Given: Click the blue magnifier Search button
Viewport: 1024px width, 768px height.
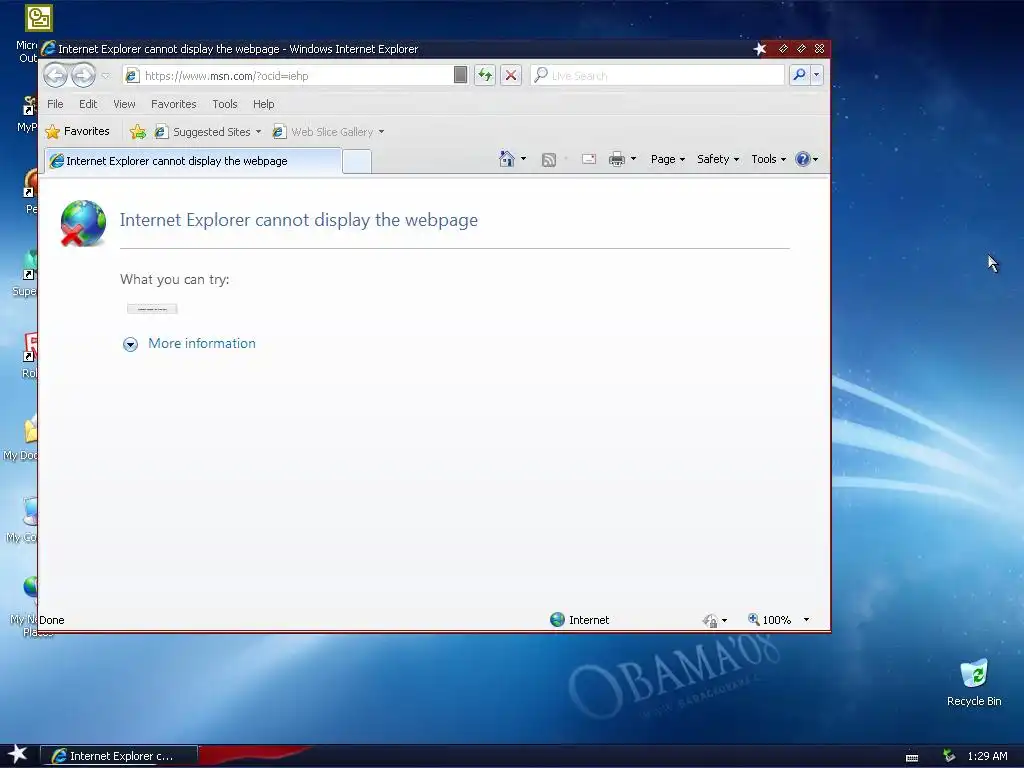Looking at the screenshot, I should [x=799, y=75].
